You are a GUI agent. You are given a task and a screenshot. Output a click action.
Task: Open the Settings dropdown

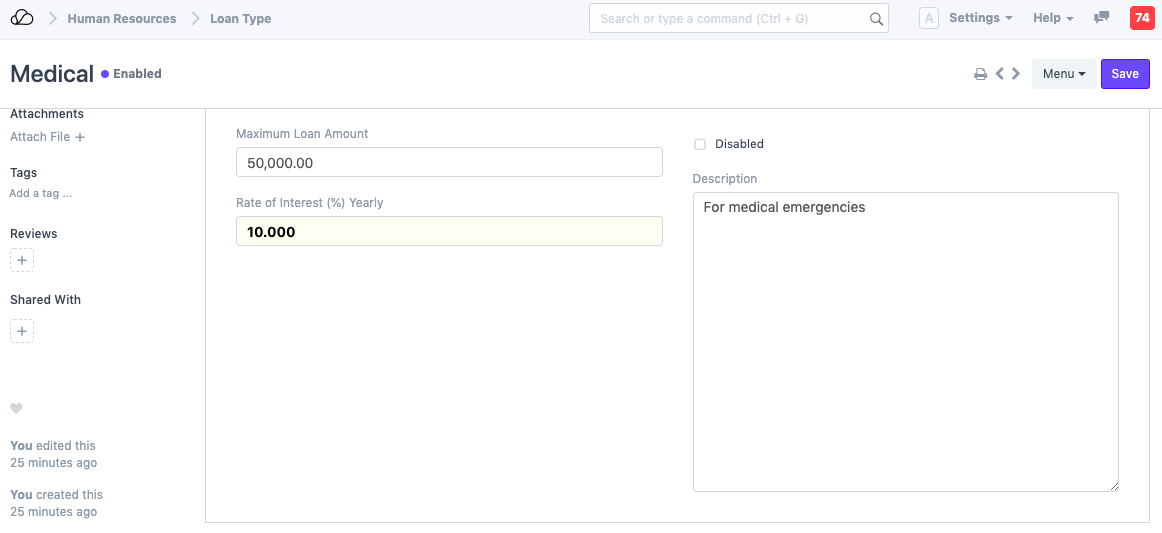point(980,18)
